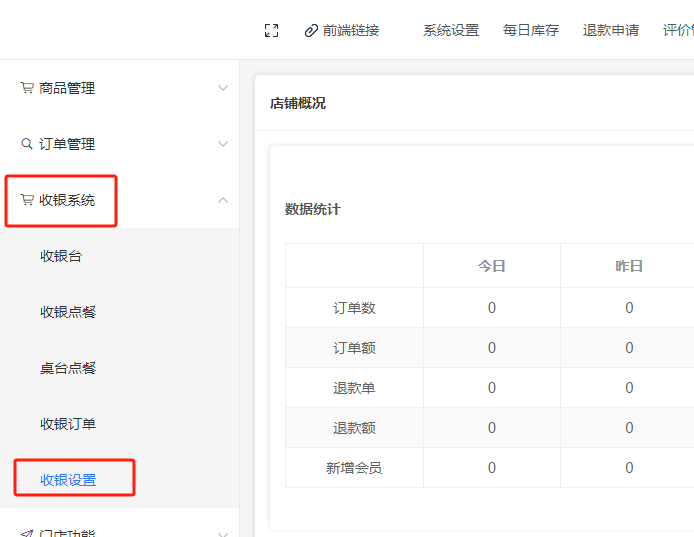Open 桌台点餐 submenu item
The width and height of the screenshot is (694, 537).
pyautogui.click(x=68, y=368)
